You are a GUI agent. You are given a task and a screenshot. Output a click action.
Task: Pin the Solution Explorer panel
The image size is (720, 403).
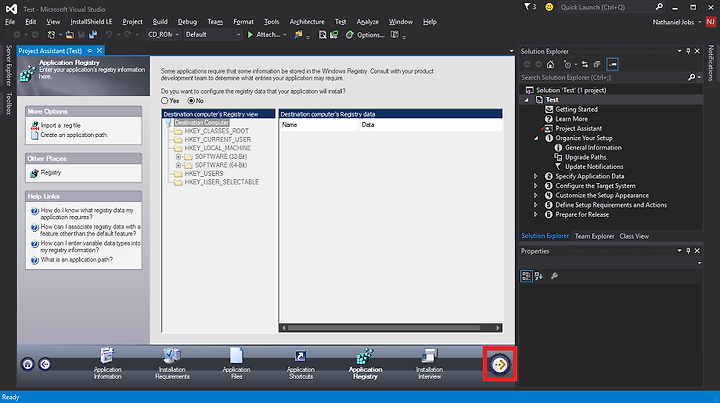(688, 51)
